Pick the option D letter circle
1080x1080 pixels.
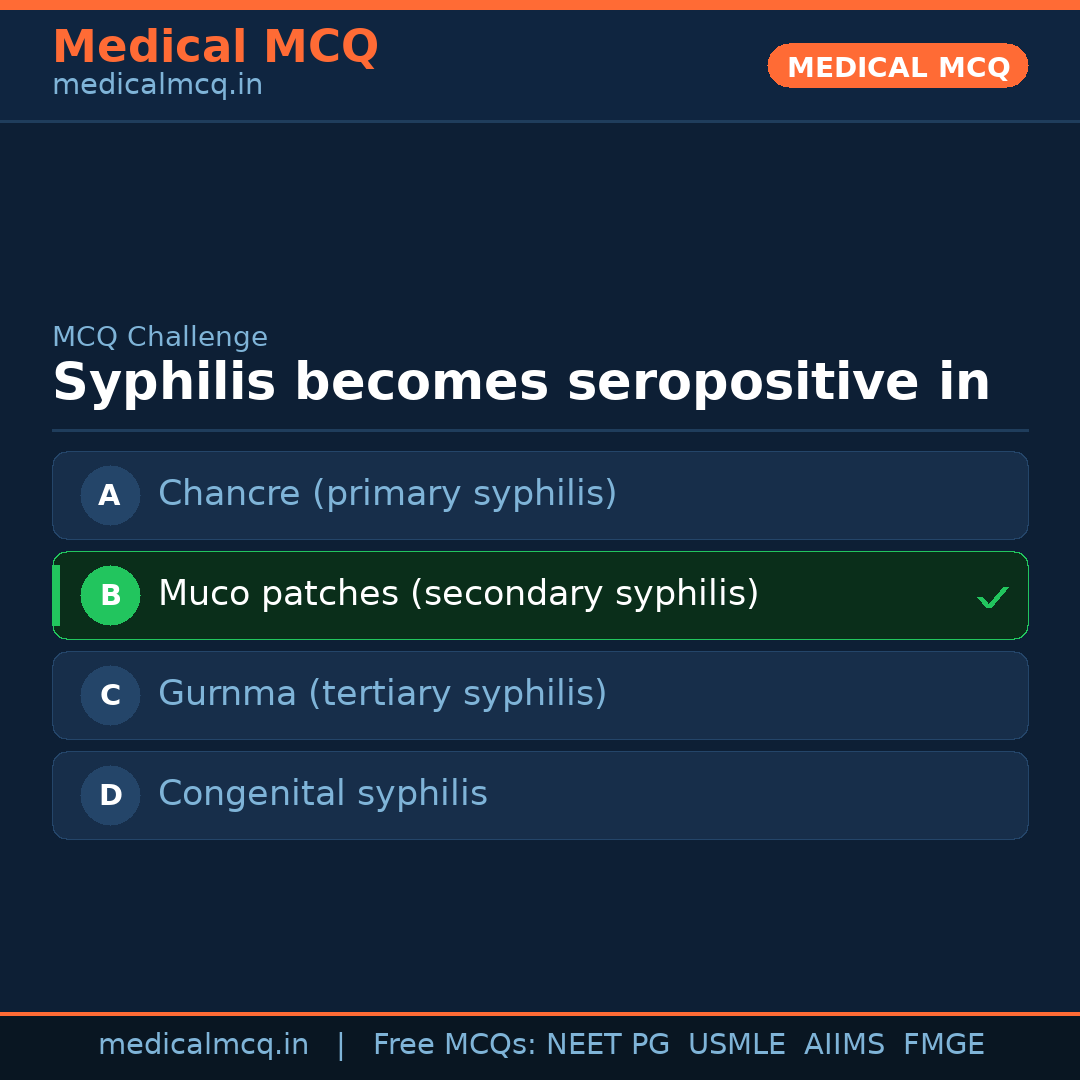coord(110,795)
